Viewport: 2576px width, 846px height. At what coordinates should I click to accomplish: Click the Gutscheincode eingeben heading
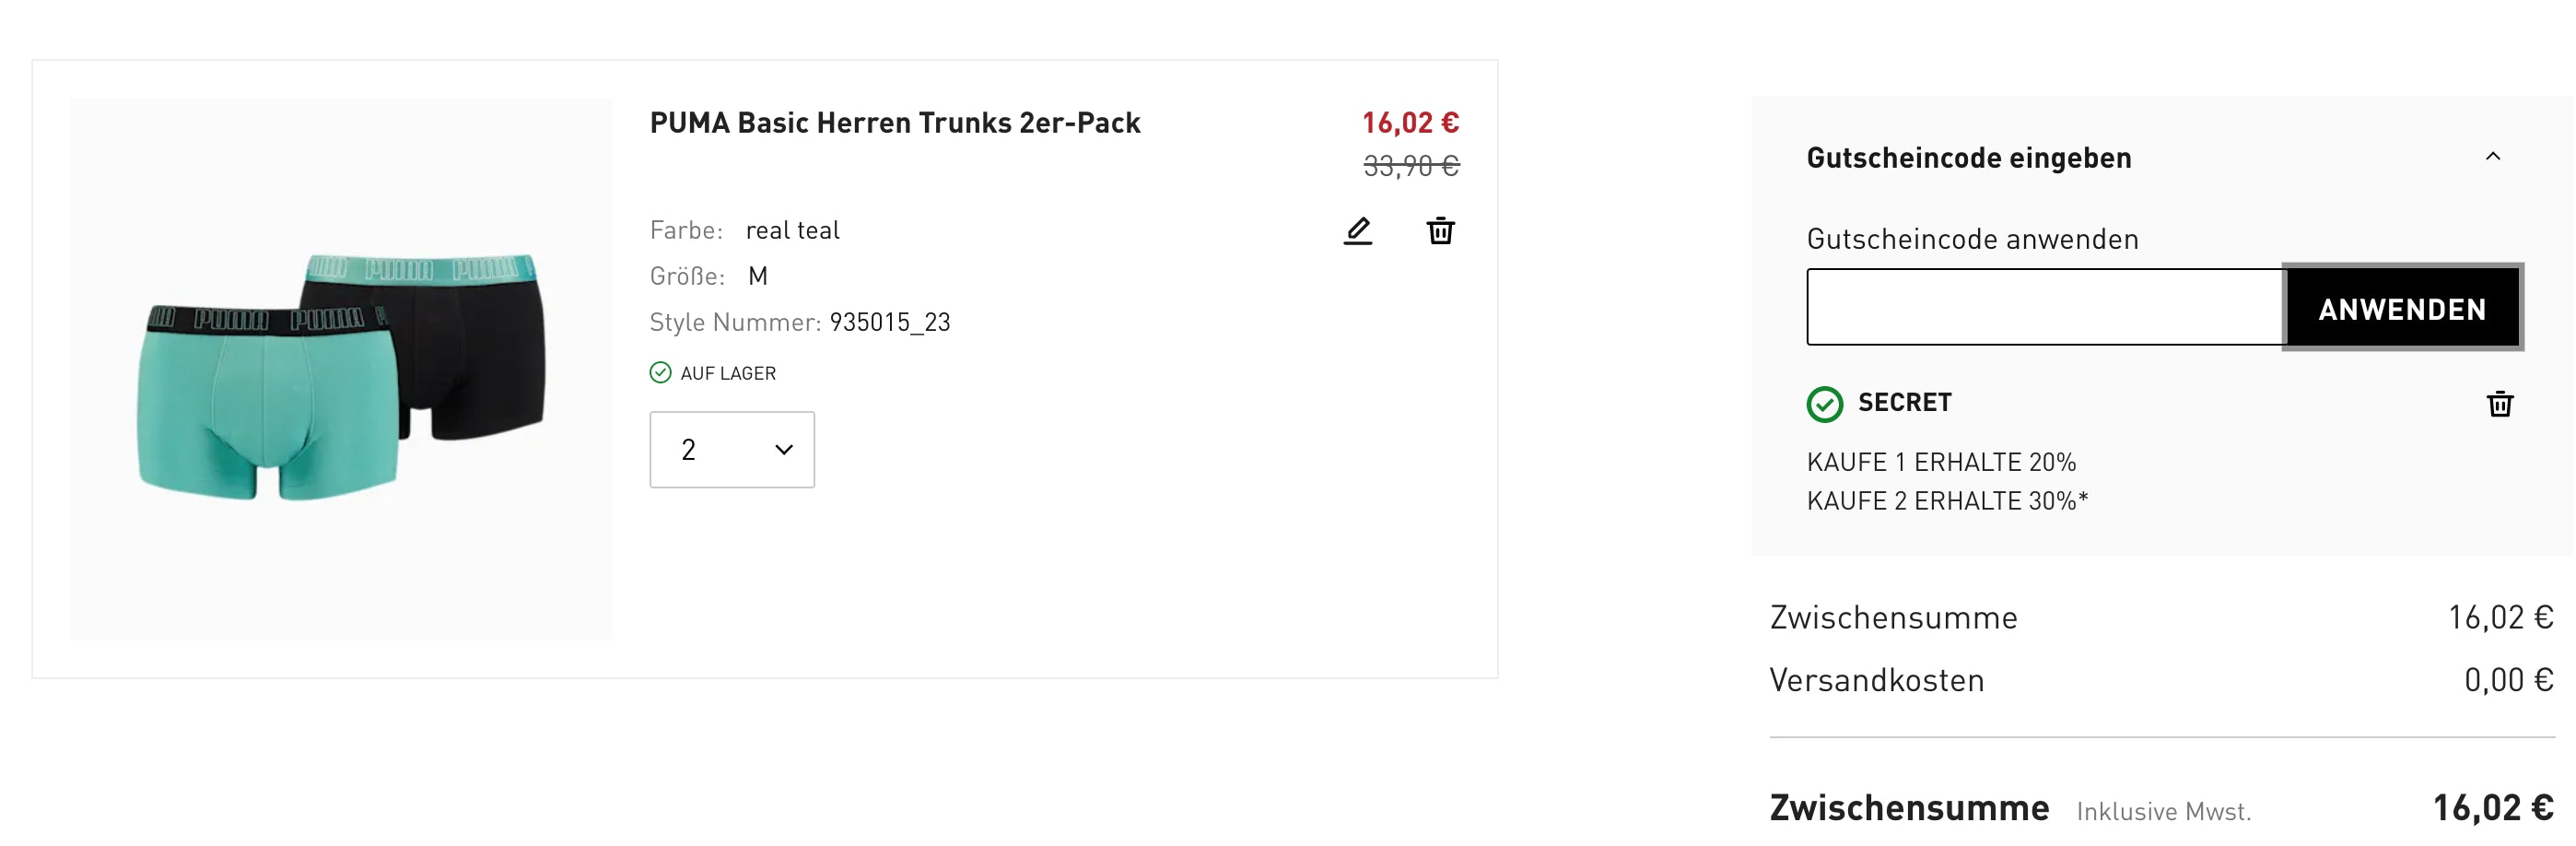tap(1968, 158)
